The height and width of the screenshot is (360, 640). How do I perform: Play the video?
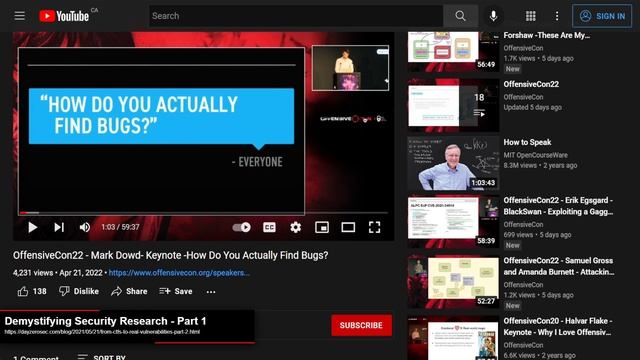pos(32,227)
